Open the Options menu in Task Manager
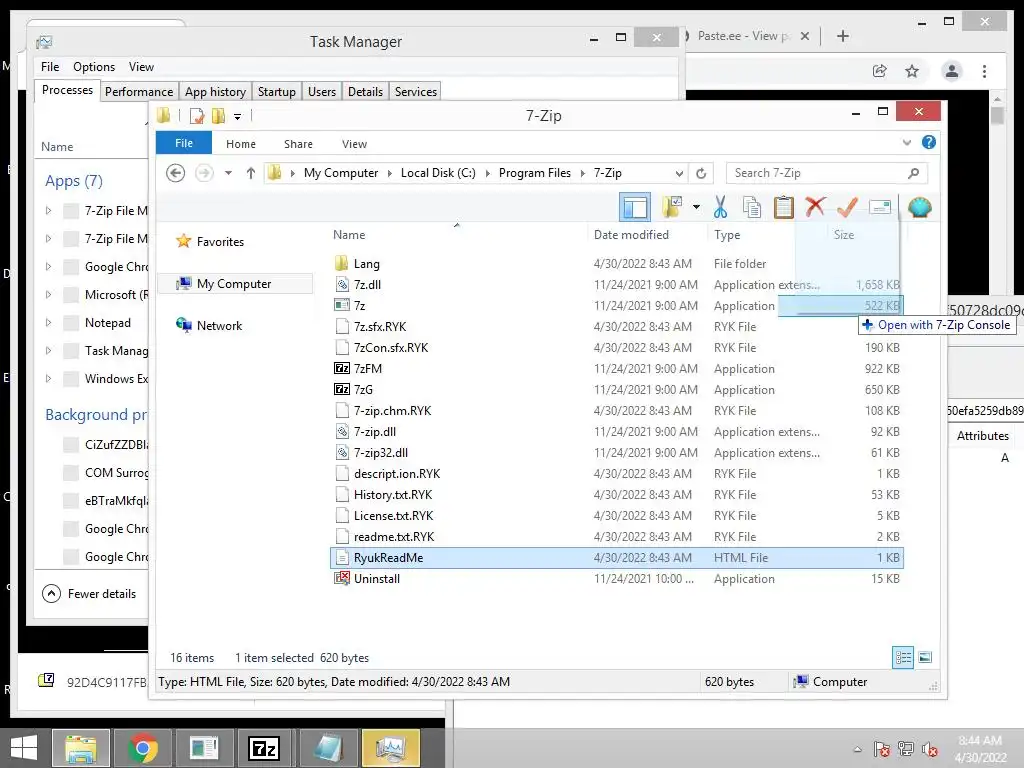Viewport: 1024px width, 768px height. pyautogui.click(x=93, y=67)
